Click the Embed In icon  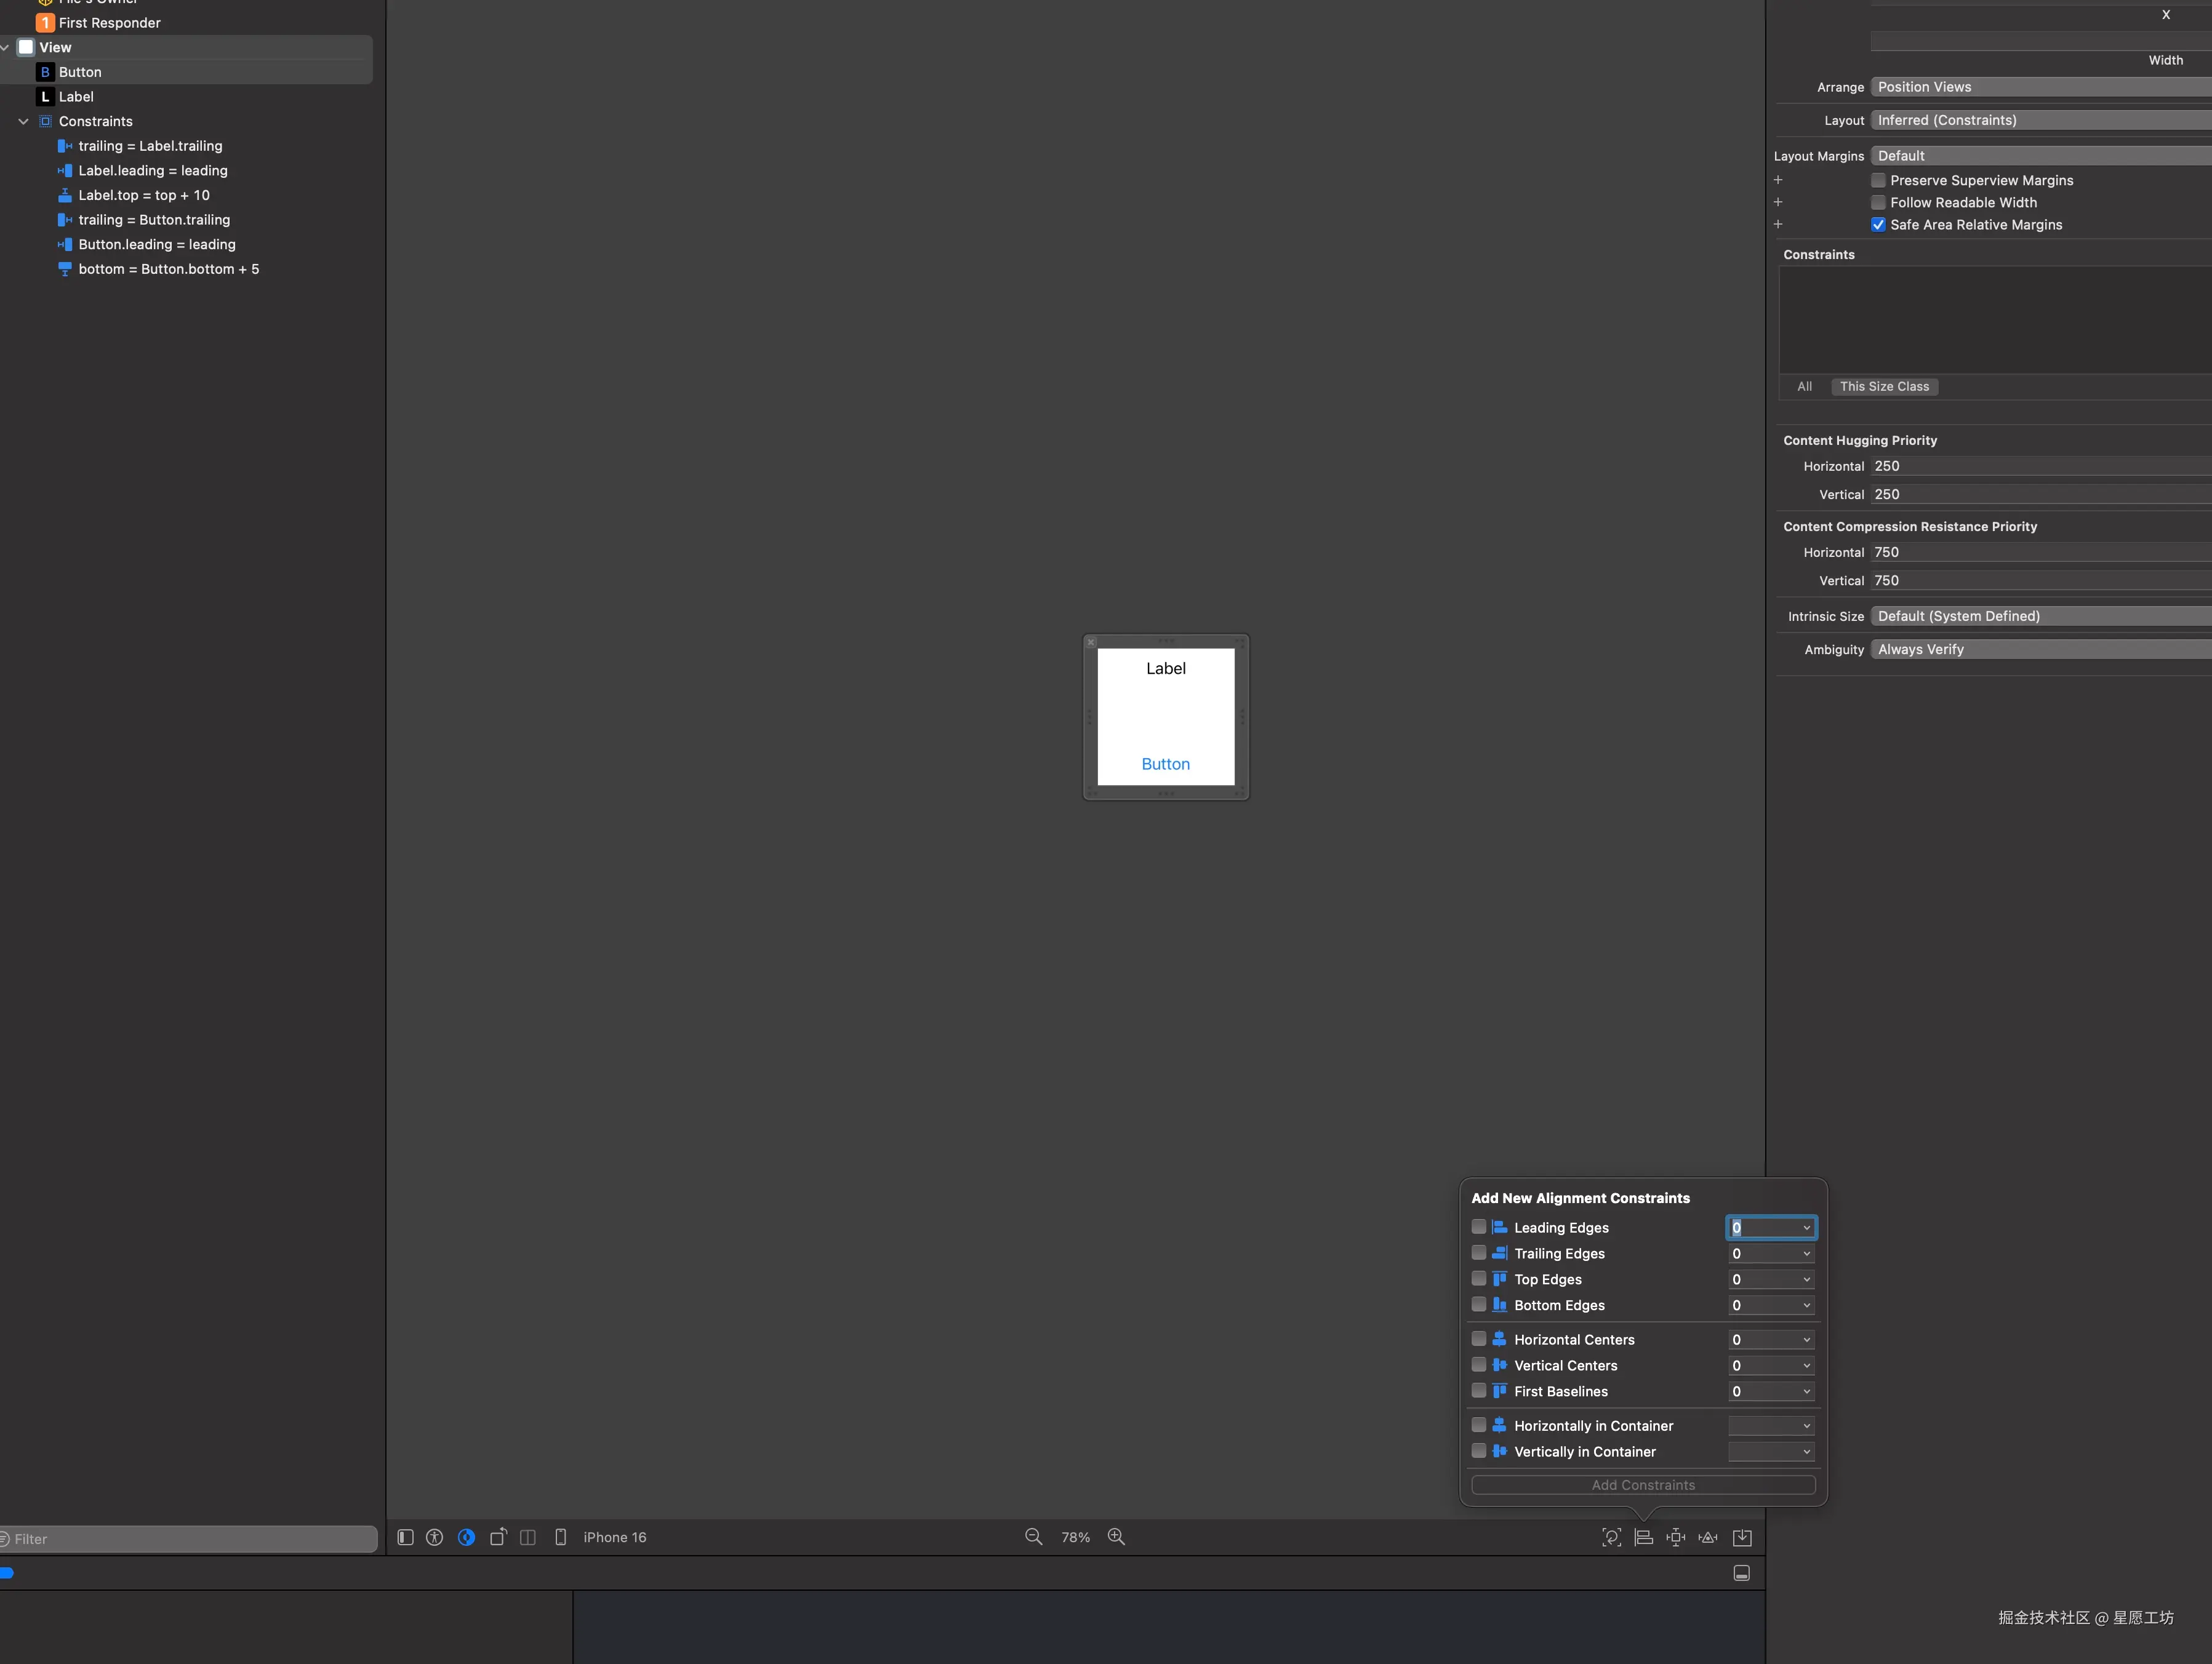point(1742,1537)
